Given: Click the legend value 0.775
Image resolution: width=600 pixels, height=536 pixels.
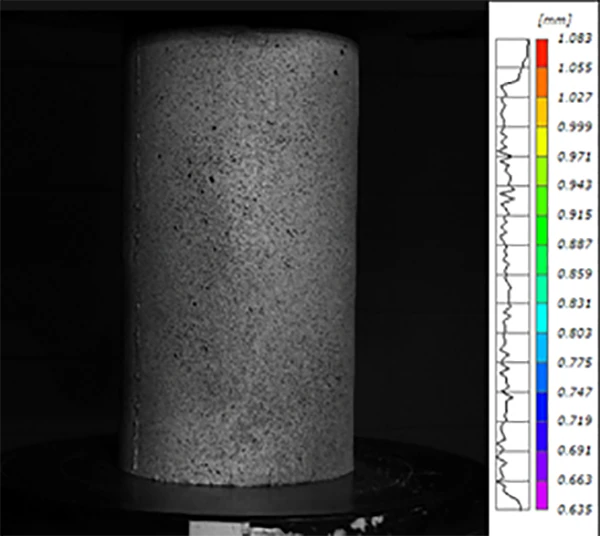Looking at the screenshot, I should 575,362.
